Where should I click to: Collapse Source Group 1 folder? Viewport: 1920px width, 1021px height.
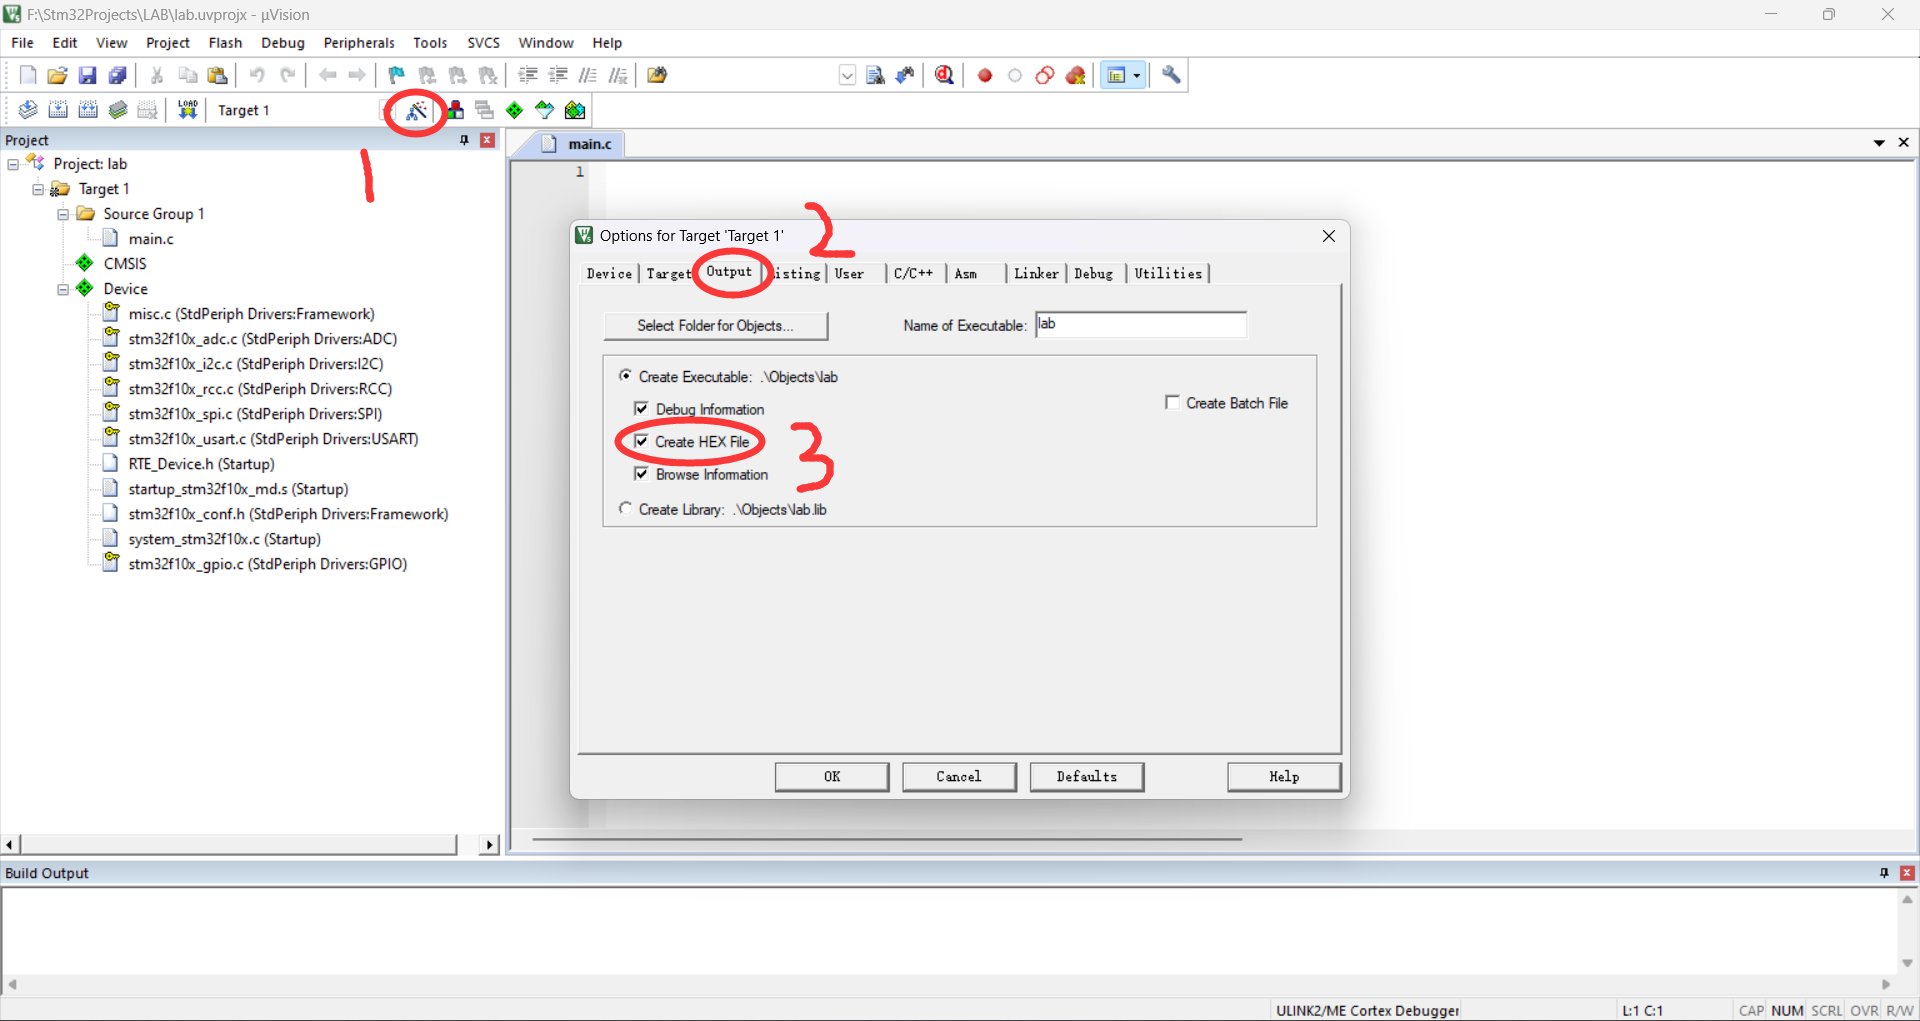point(63,214)
